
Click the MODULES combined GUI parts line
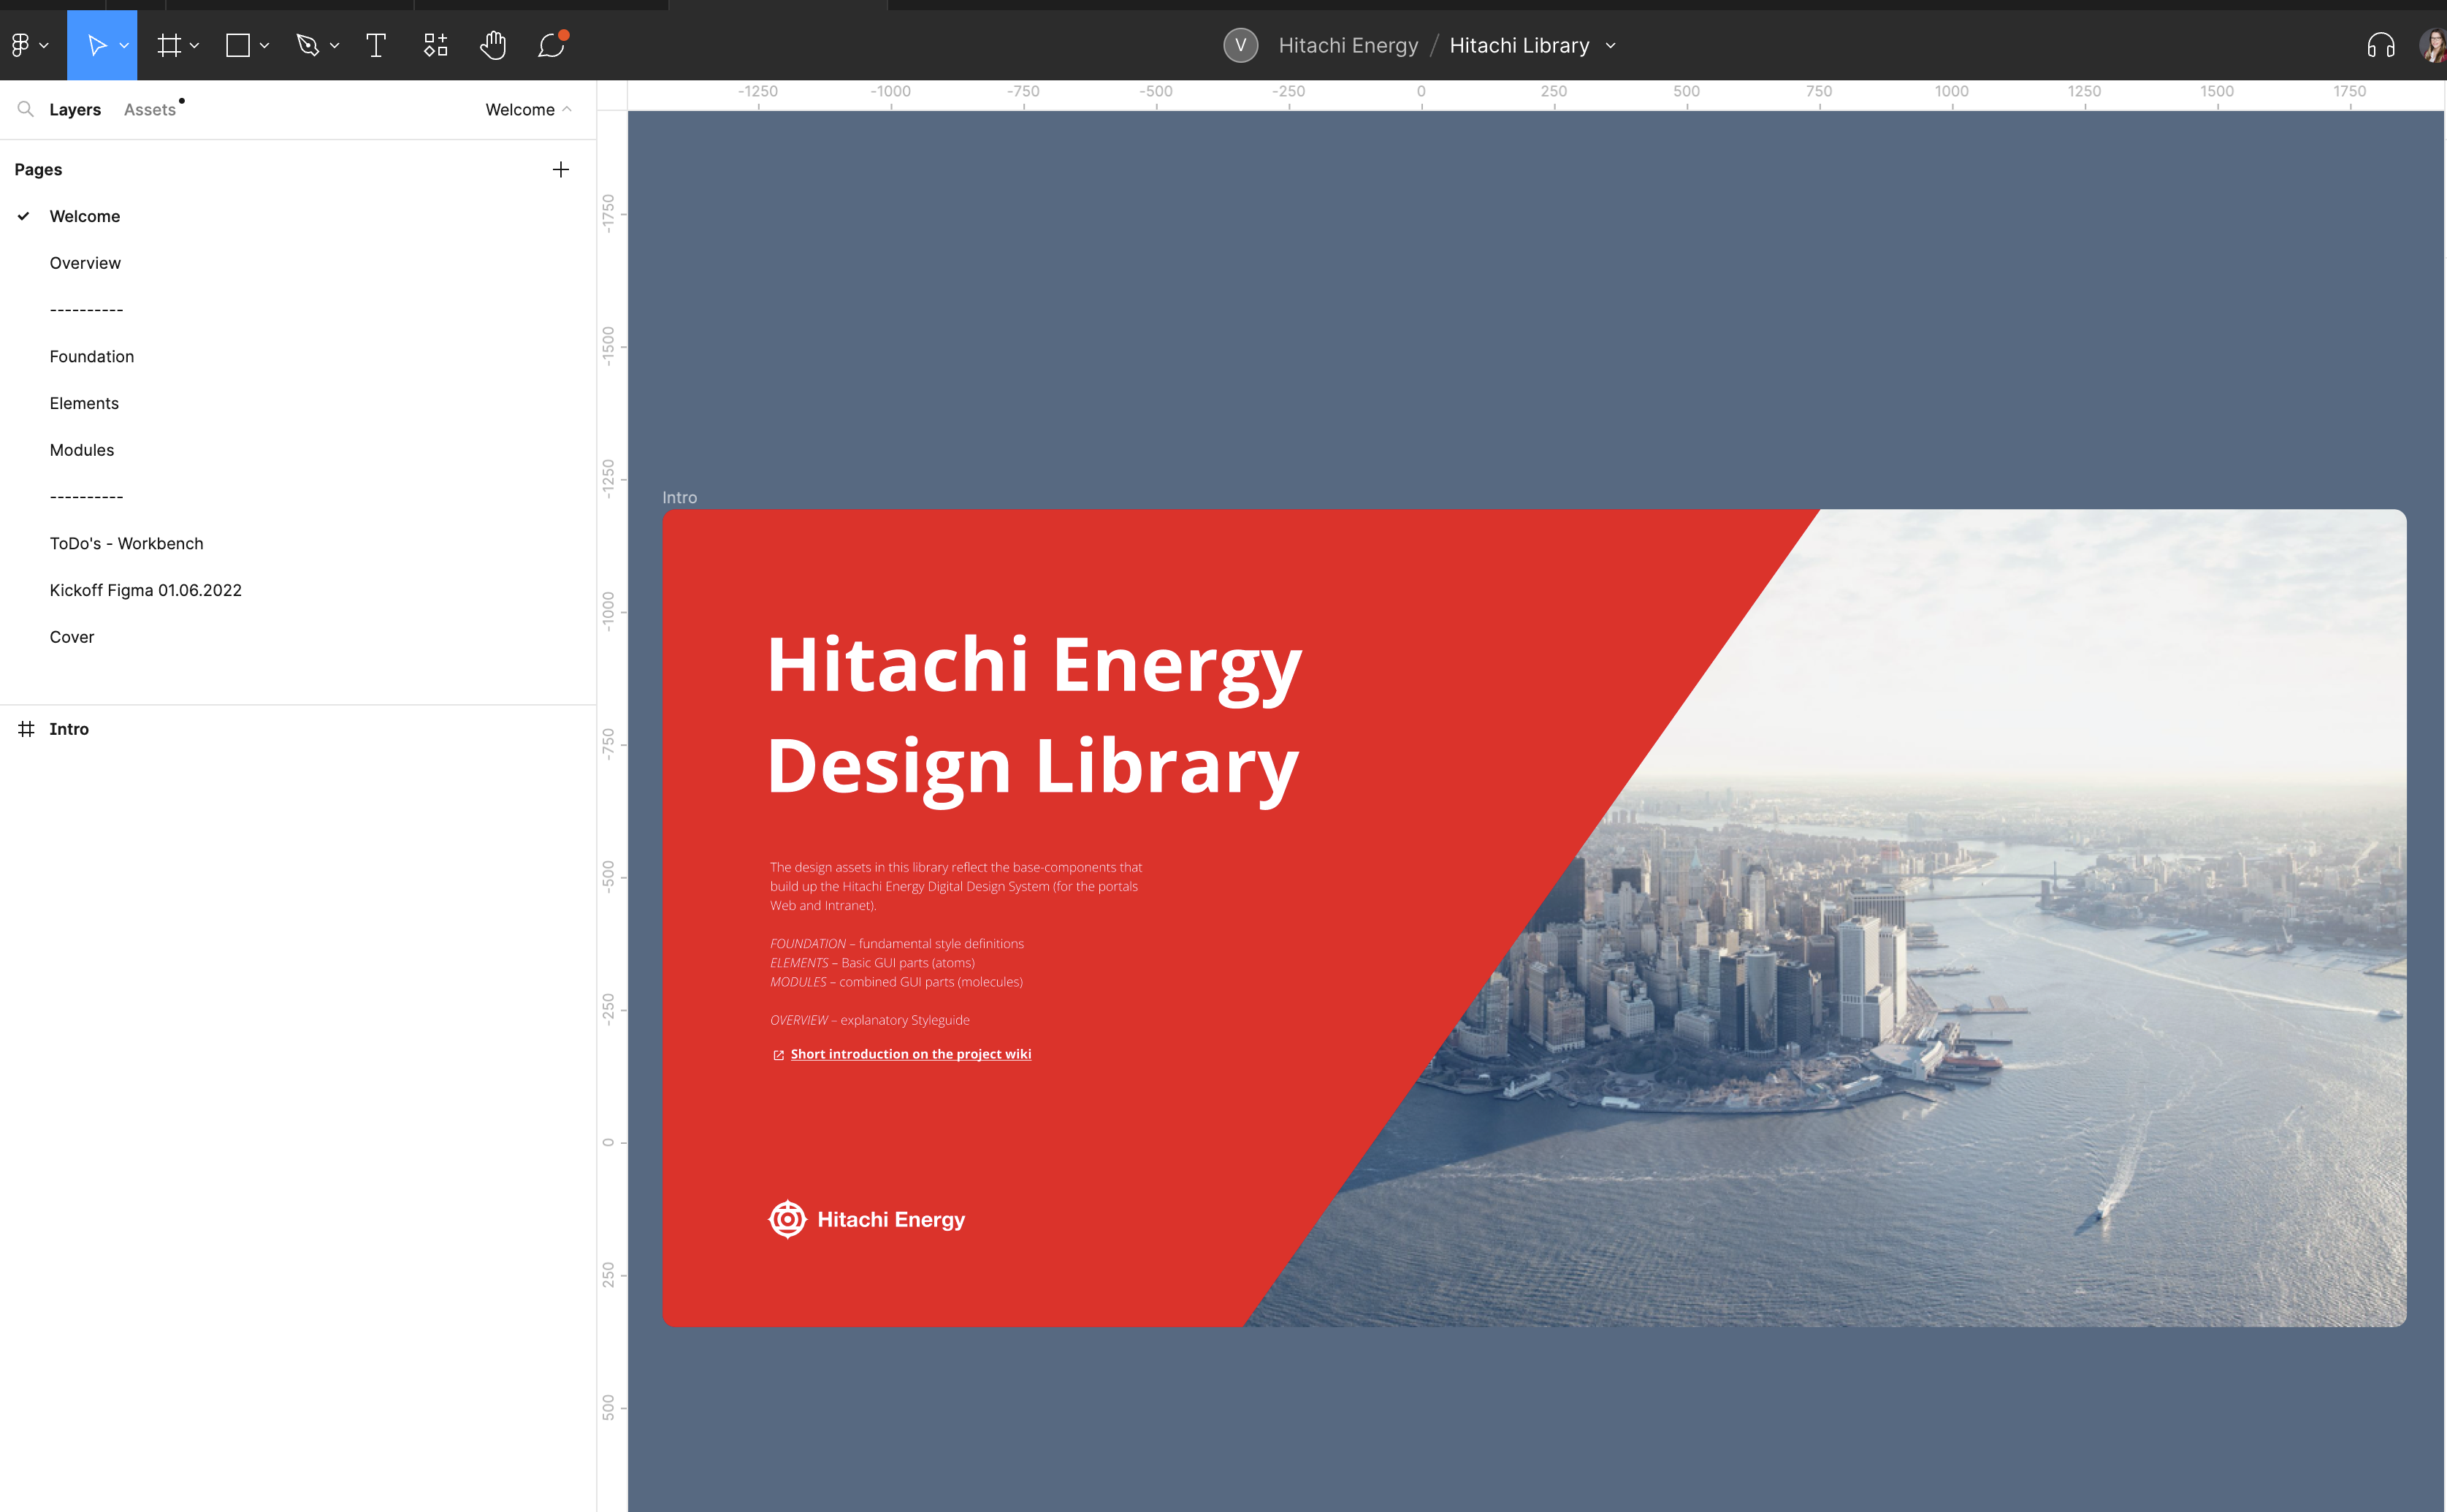click(x=896, y=982)
